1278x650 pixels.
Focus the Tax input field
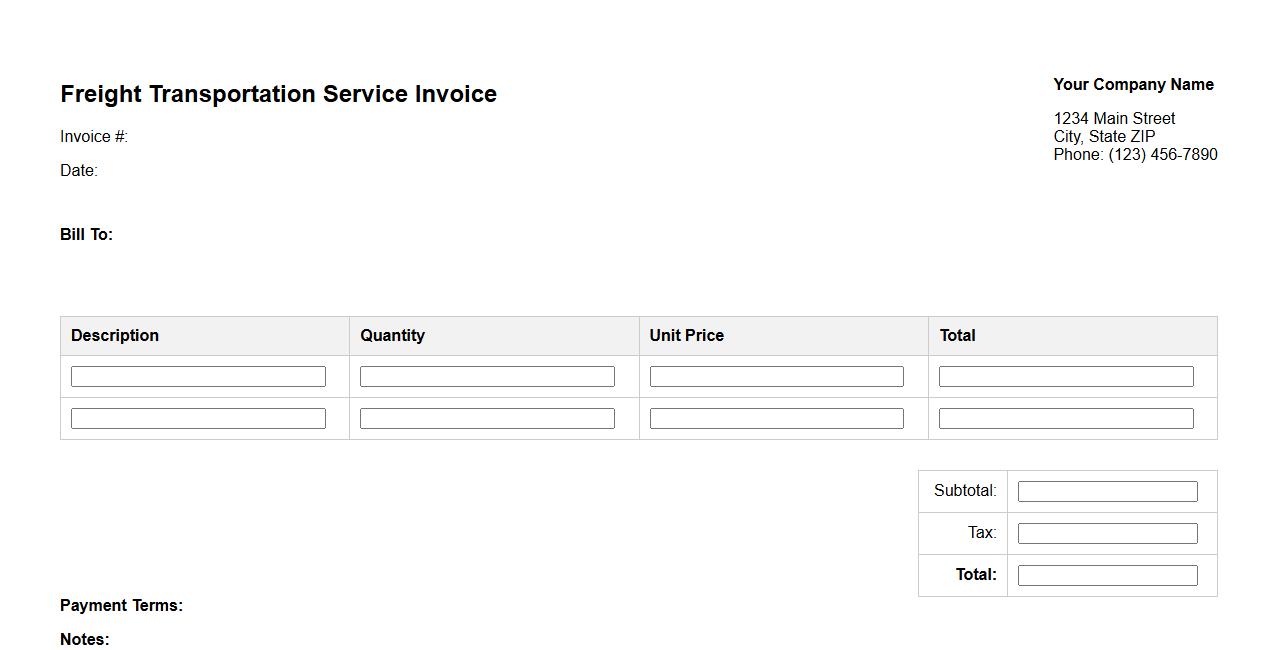[1107, 534]
